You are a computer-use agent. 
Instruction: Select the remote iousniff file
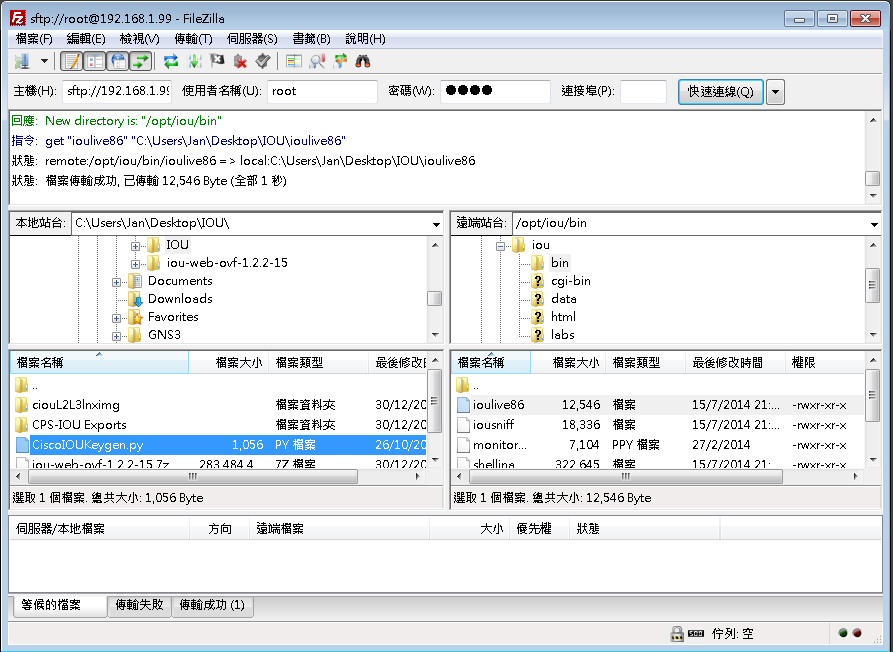(x=658, y=425)
